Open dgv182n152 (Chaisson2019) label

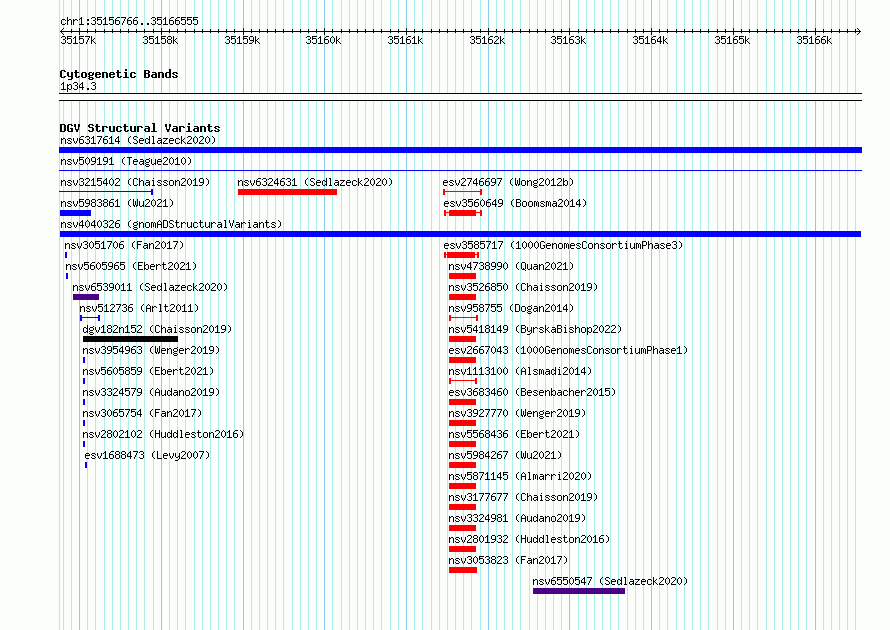[157, 329]
